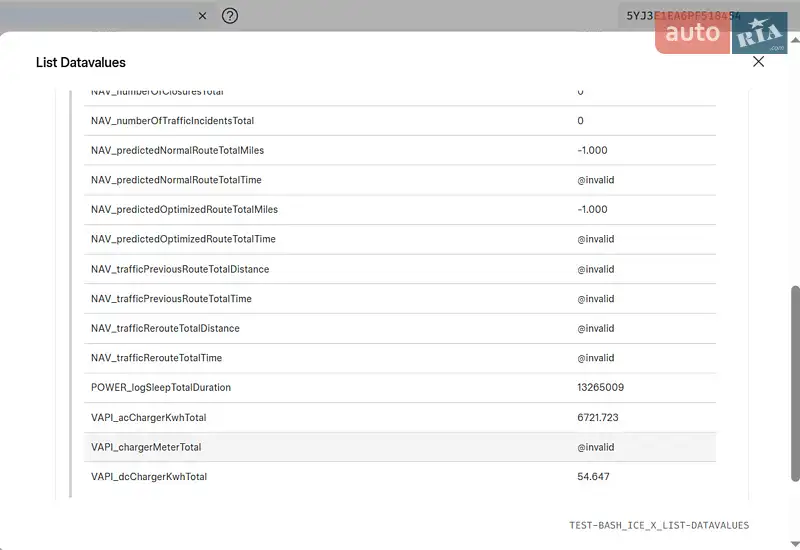This screenshot has height=550, width=800.
Task: Select the NAV_numberOfTrafficIncidentsTotal row
Action: [172, 121]
